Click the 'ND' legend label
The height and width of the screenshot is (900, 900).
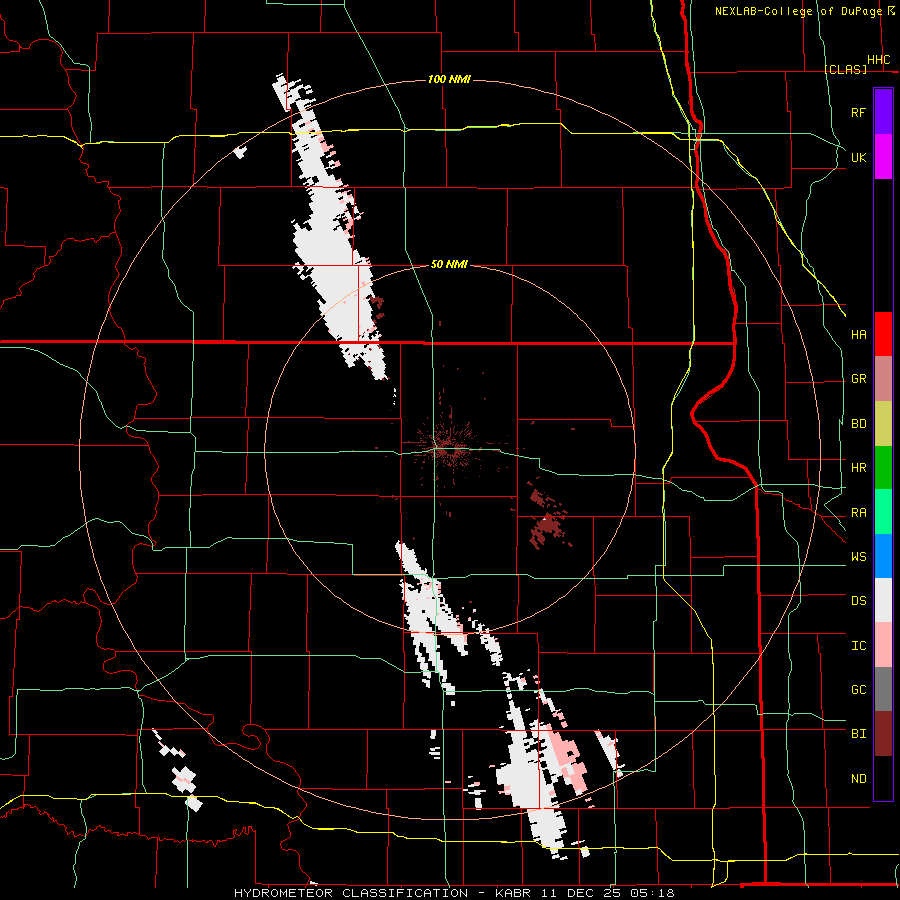pyautogui.click(x=858, y=779)
